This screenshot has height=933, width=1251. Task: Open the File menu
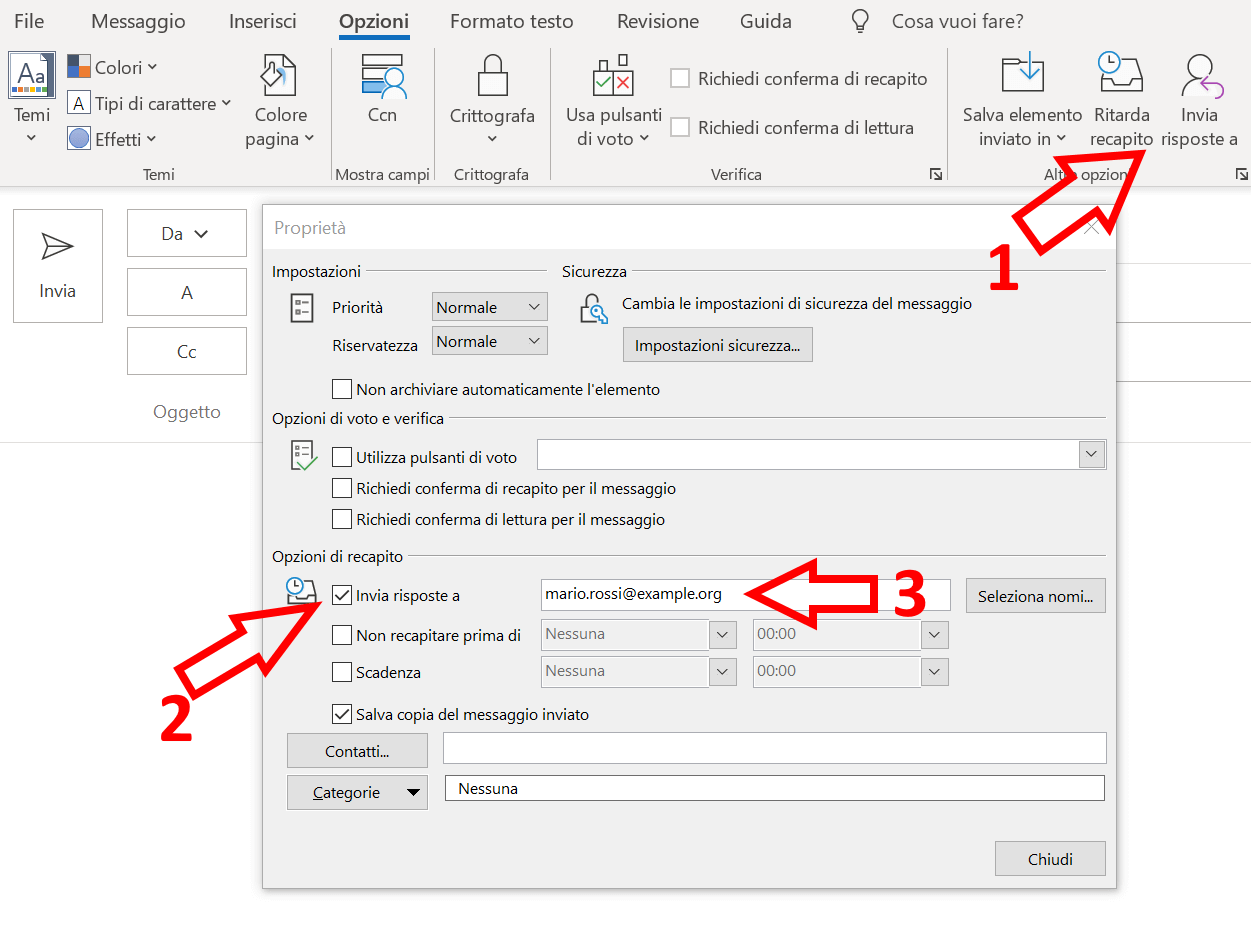[29, 21]
